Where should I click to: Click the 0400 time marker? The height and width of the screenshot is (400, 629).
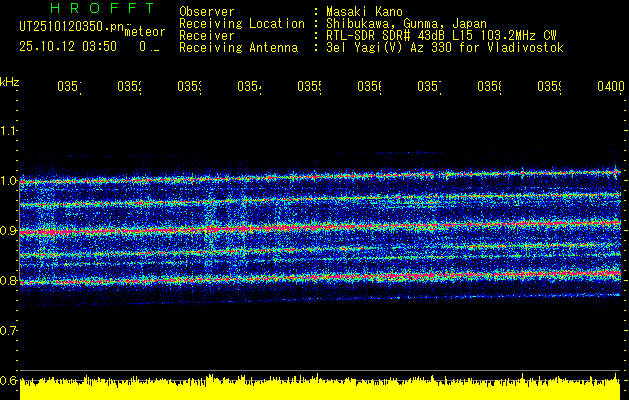[x=611, y=86]
